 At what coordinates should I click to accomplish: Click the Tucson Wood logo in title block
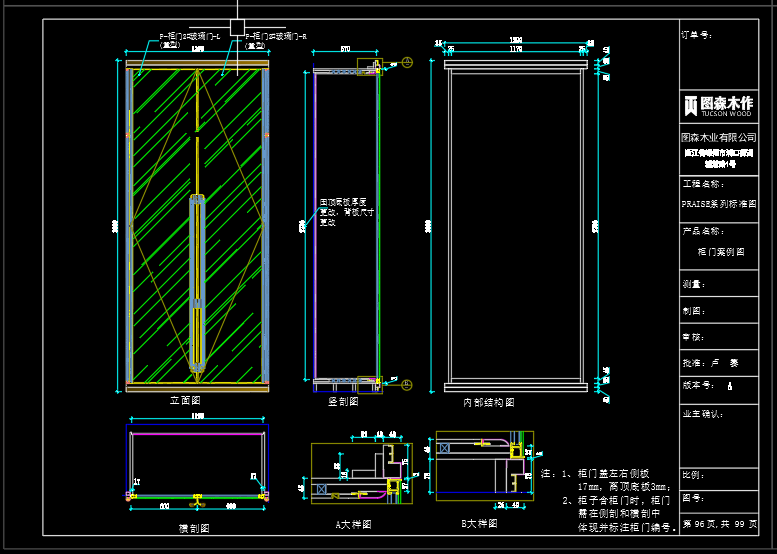[x=718, y=105]
